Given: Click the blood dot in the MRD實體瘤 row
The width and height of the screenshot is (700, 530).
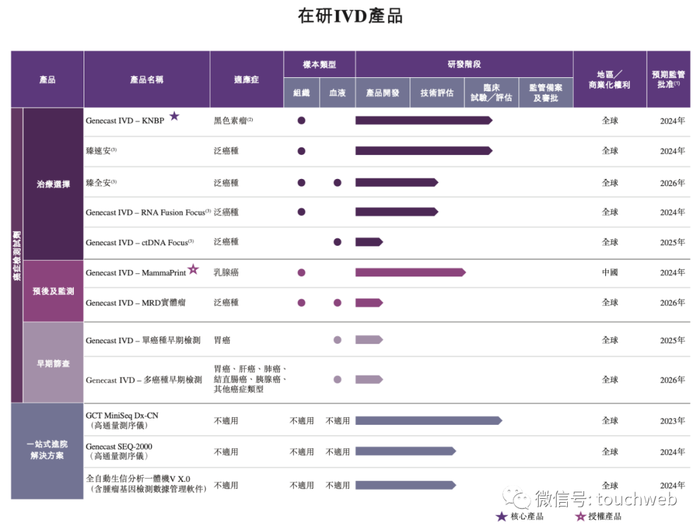Looking at the screenshot, I should point(338,303).
